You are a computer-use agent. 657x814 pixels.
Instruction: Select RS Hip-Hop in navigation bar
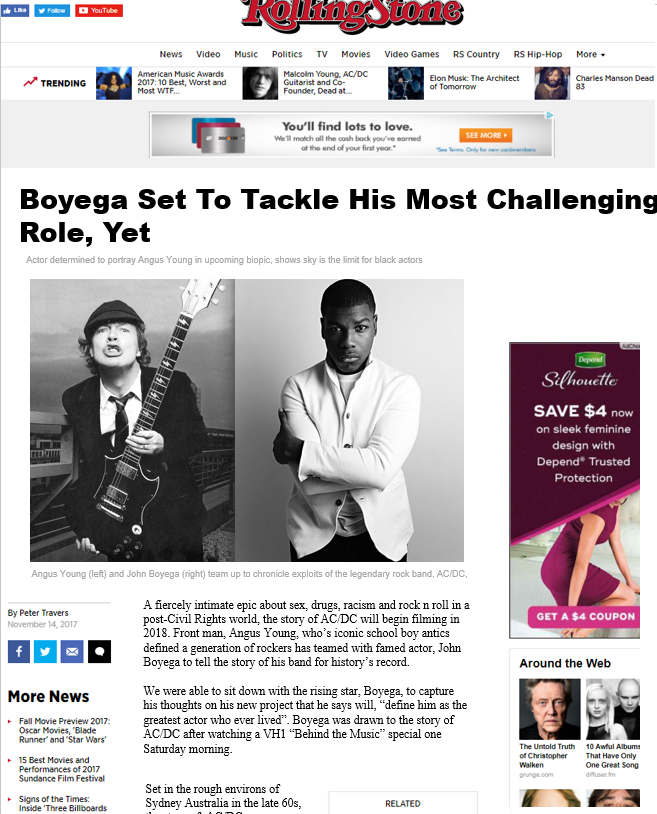click(x=538, y=54)
